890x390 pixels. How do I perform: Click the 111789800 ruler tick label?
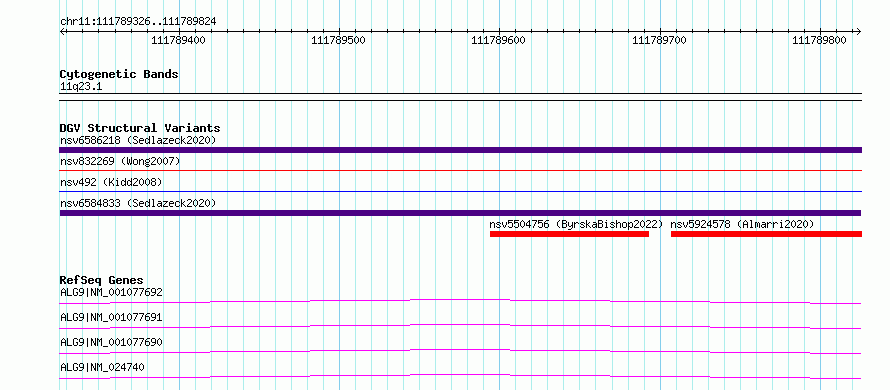819,40
